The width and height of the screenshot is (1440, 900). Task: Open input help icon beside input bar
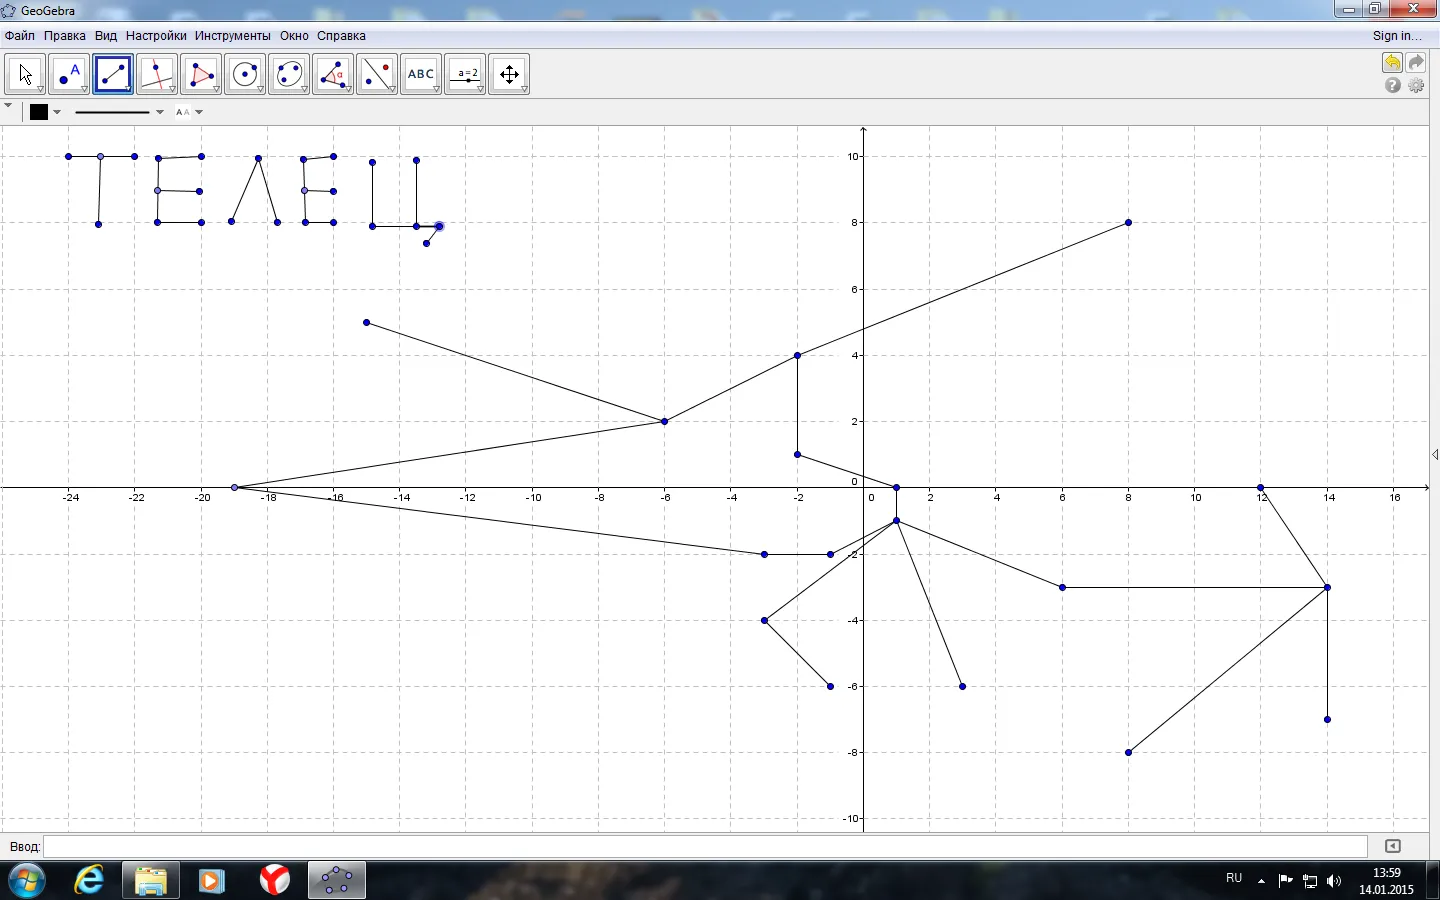click(1393, 846)
